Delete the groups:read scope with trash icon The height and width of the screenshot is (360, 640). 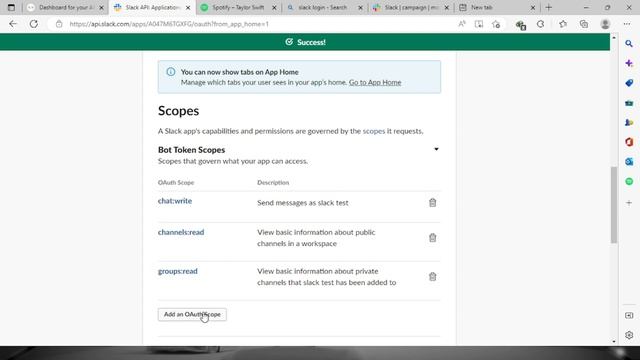[432, 277]
